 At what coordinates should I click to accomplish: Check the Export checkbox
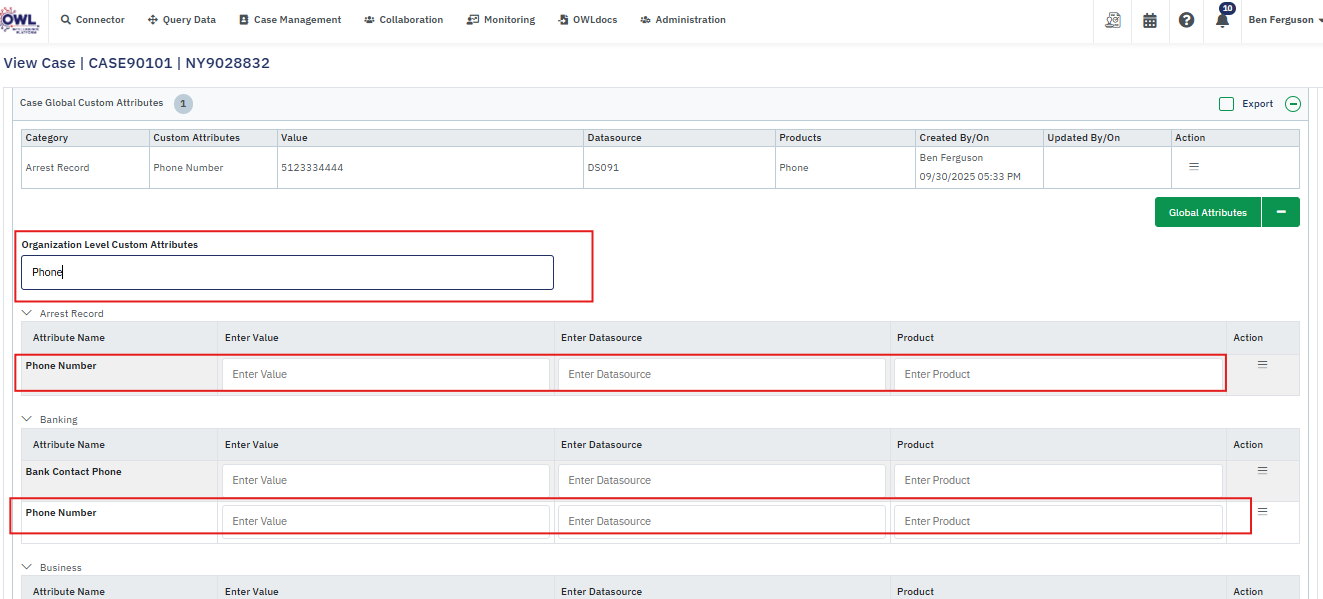(x=1226, y=104)
